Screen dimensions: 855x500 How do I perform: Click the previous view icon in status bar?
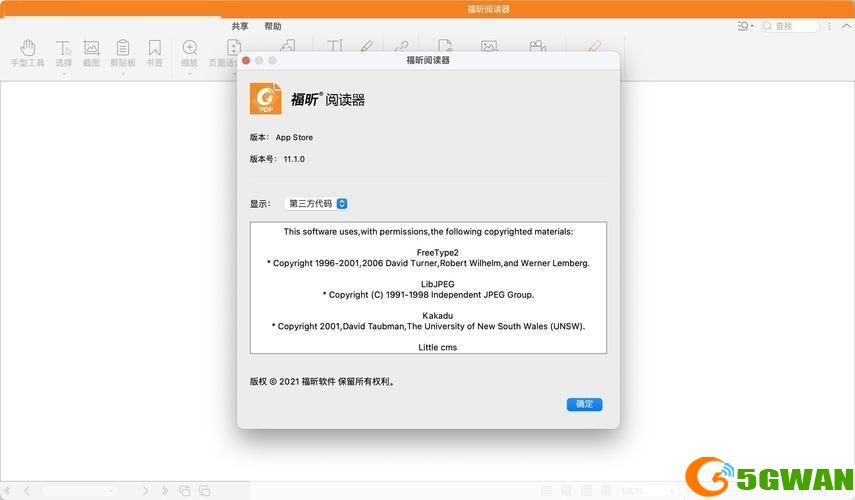click(x=185, y=491)
